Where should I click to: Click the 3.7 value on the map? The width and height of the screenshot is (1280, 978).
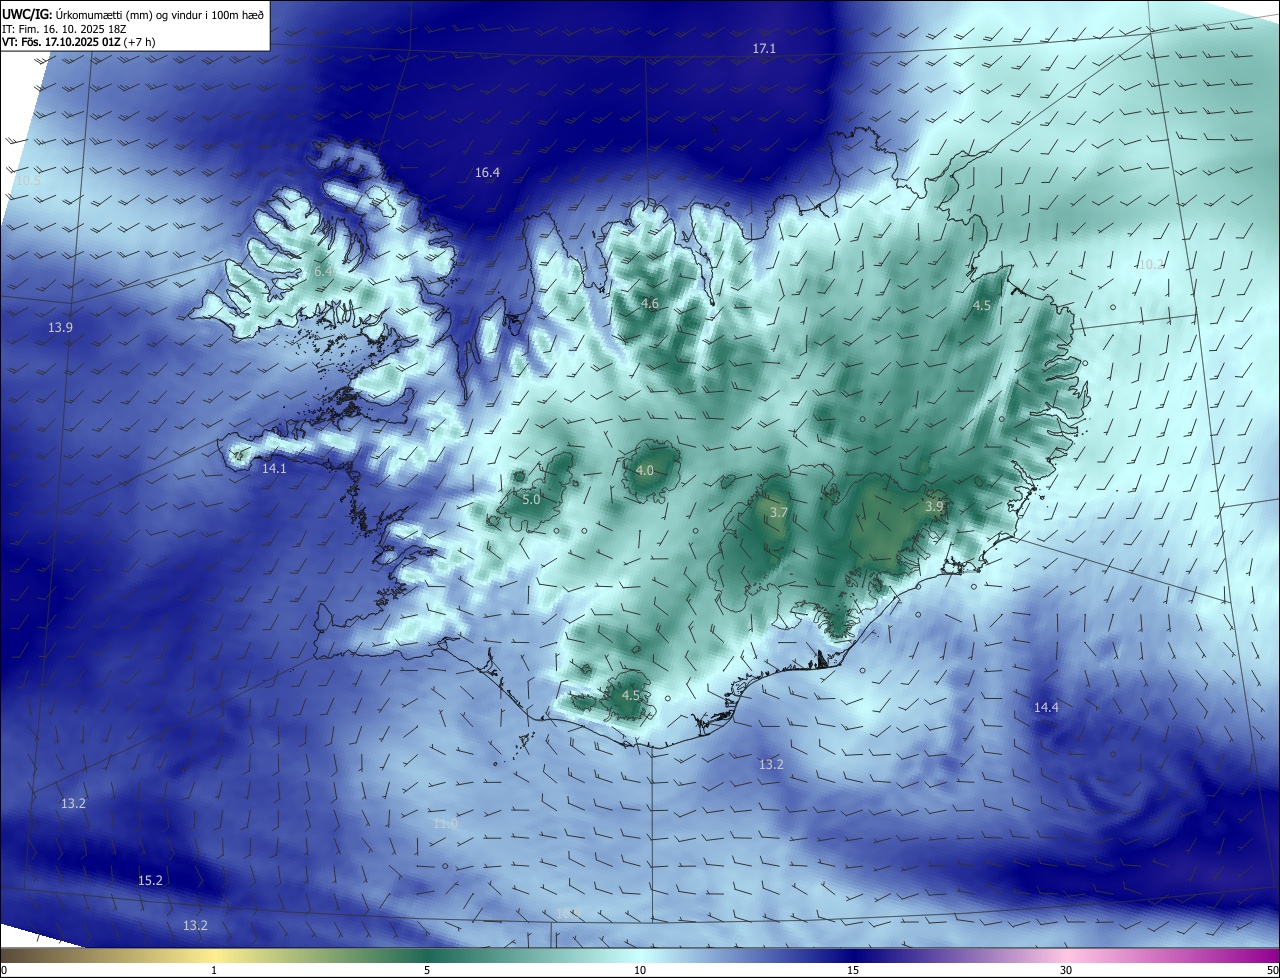[x=779, y=512]
